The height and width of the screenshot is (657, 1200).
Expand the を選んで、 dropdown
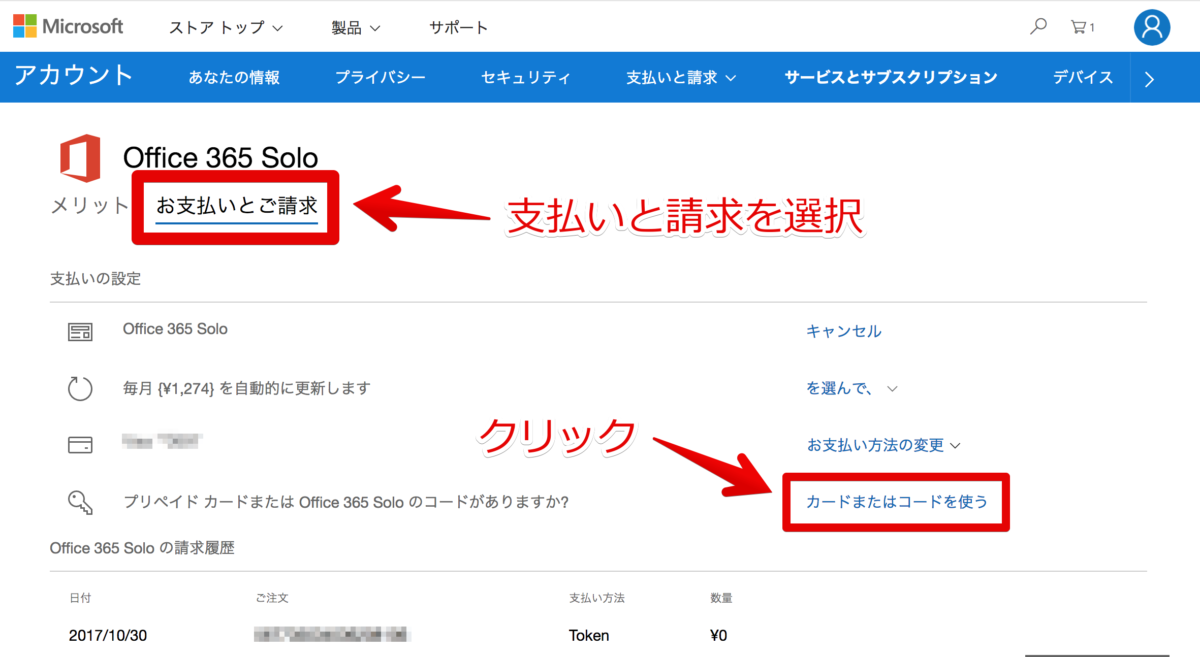tap(852, 388)
